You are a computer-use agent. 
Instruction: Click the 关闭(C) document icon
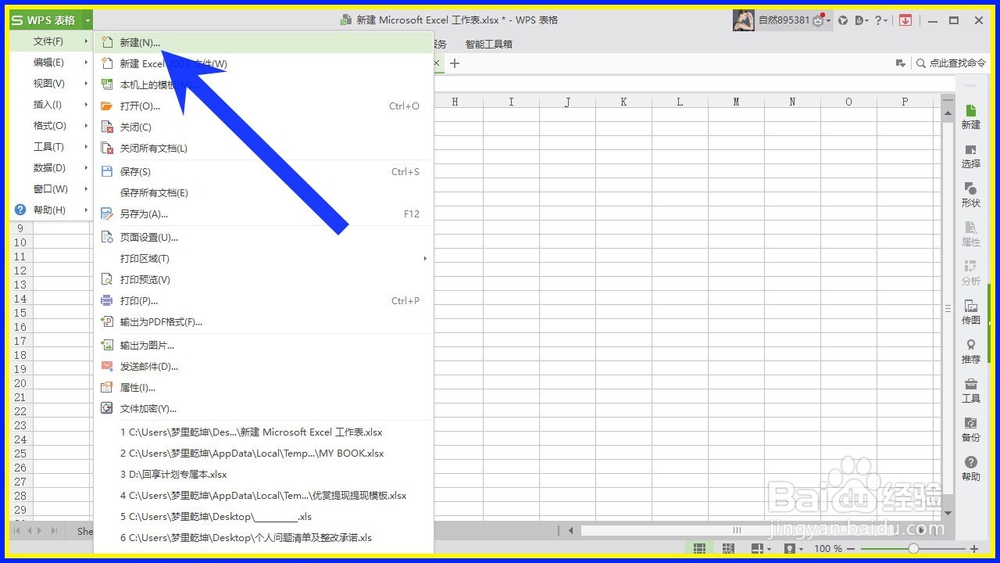click(107, 127)
